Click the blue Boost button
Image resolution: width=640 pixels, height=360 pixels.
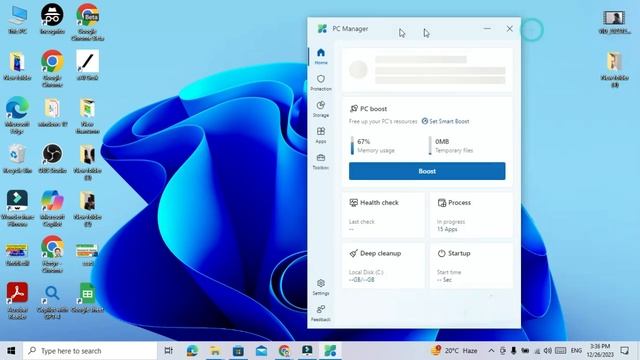(427, 171)
